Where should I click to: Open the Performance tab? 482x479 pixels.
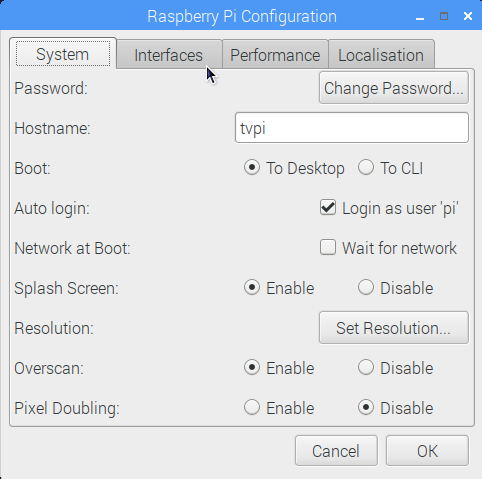click(x=275, y=55)
